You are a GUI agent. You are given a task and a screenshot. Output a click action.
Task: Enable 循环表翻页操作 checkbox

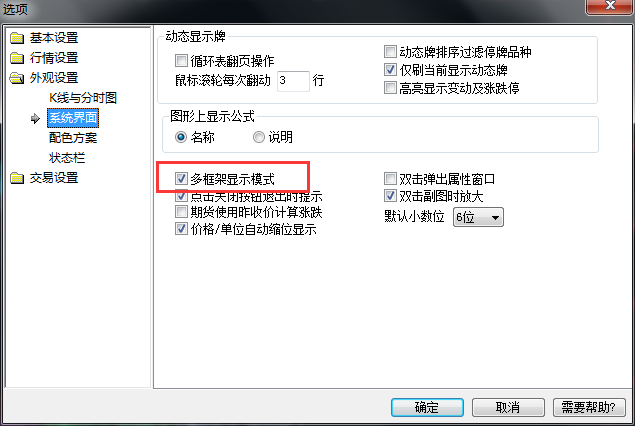(181, 61)
